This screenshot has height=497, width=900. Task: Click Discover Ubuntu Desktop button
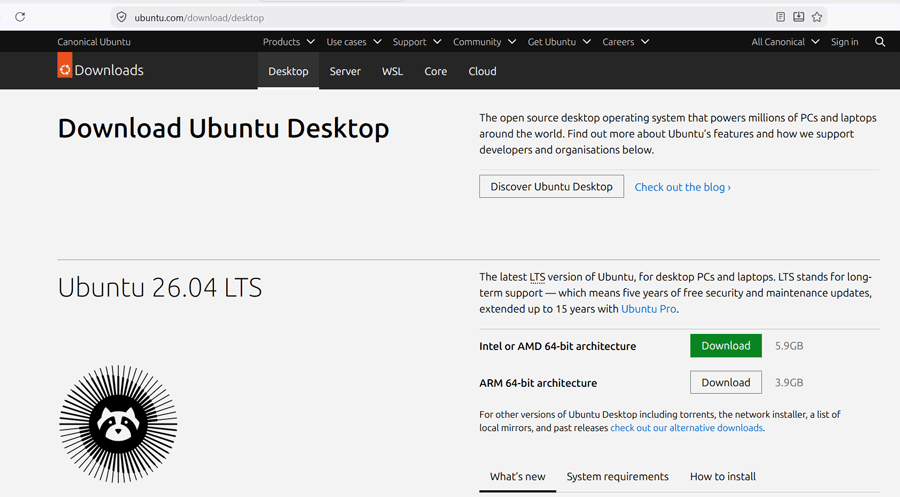tap(552, 187)
